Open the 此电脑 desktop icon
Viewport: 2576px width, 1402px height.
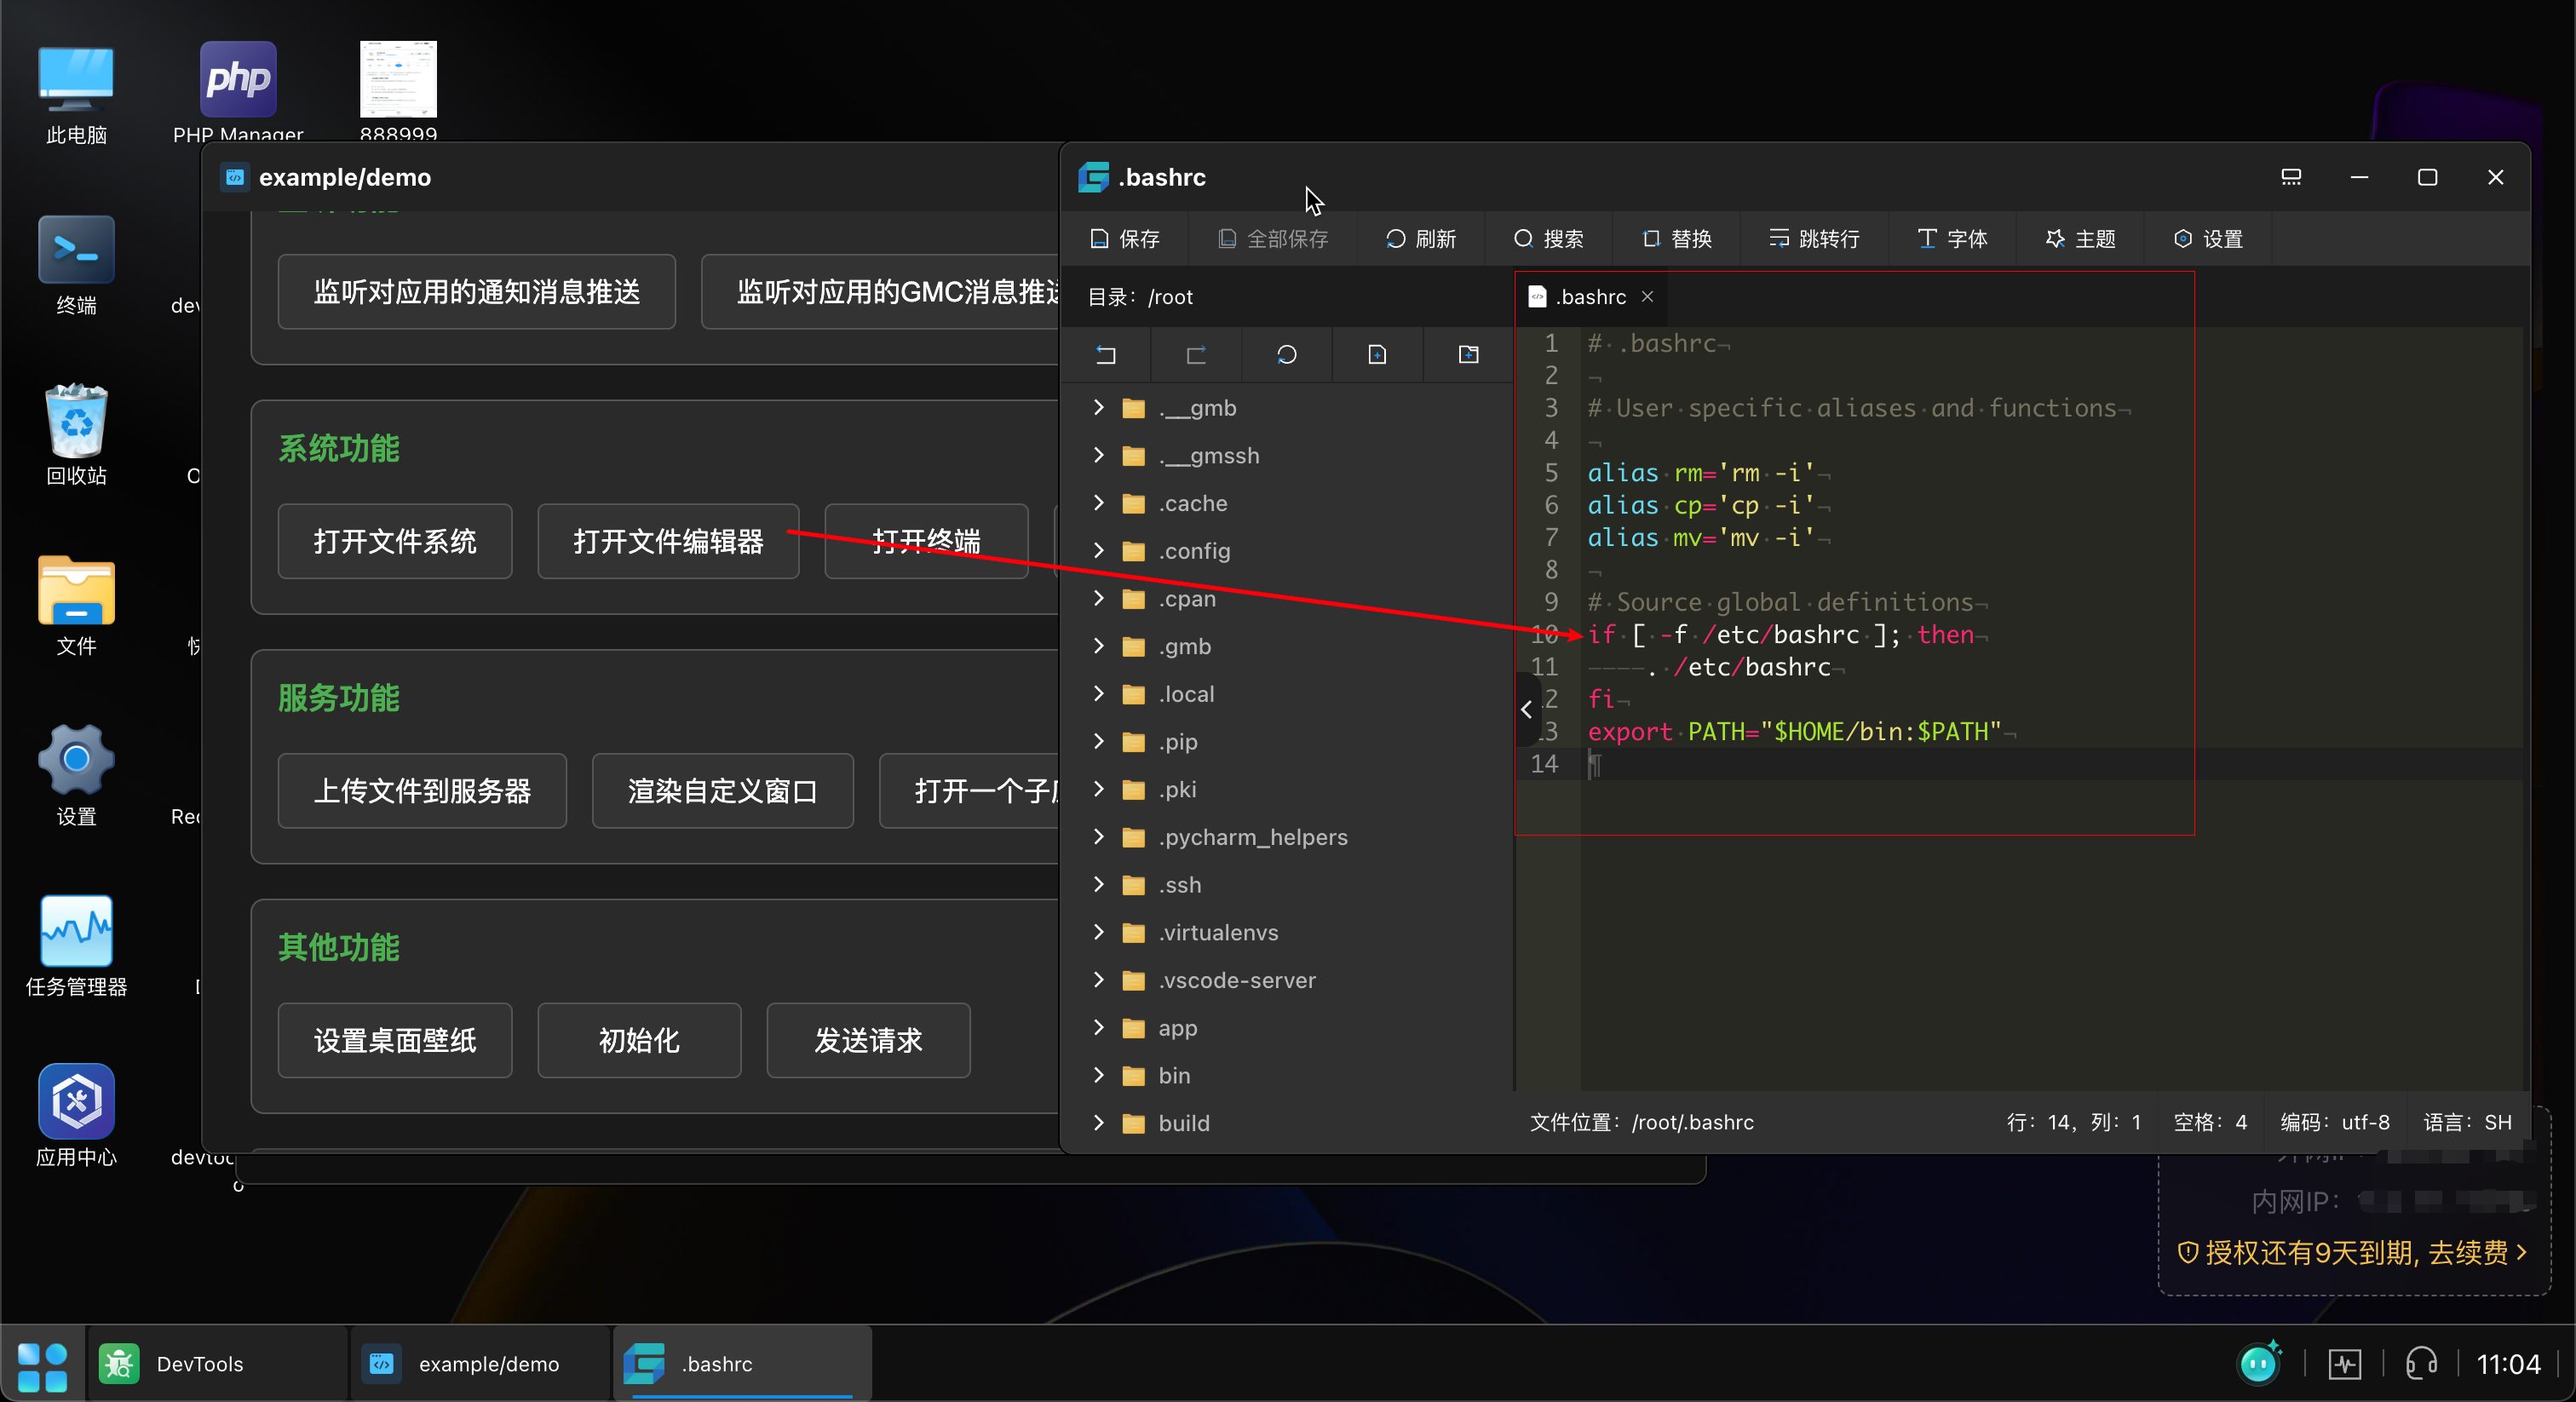tap(76, 95)
